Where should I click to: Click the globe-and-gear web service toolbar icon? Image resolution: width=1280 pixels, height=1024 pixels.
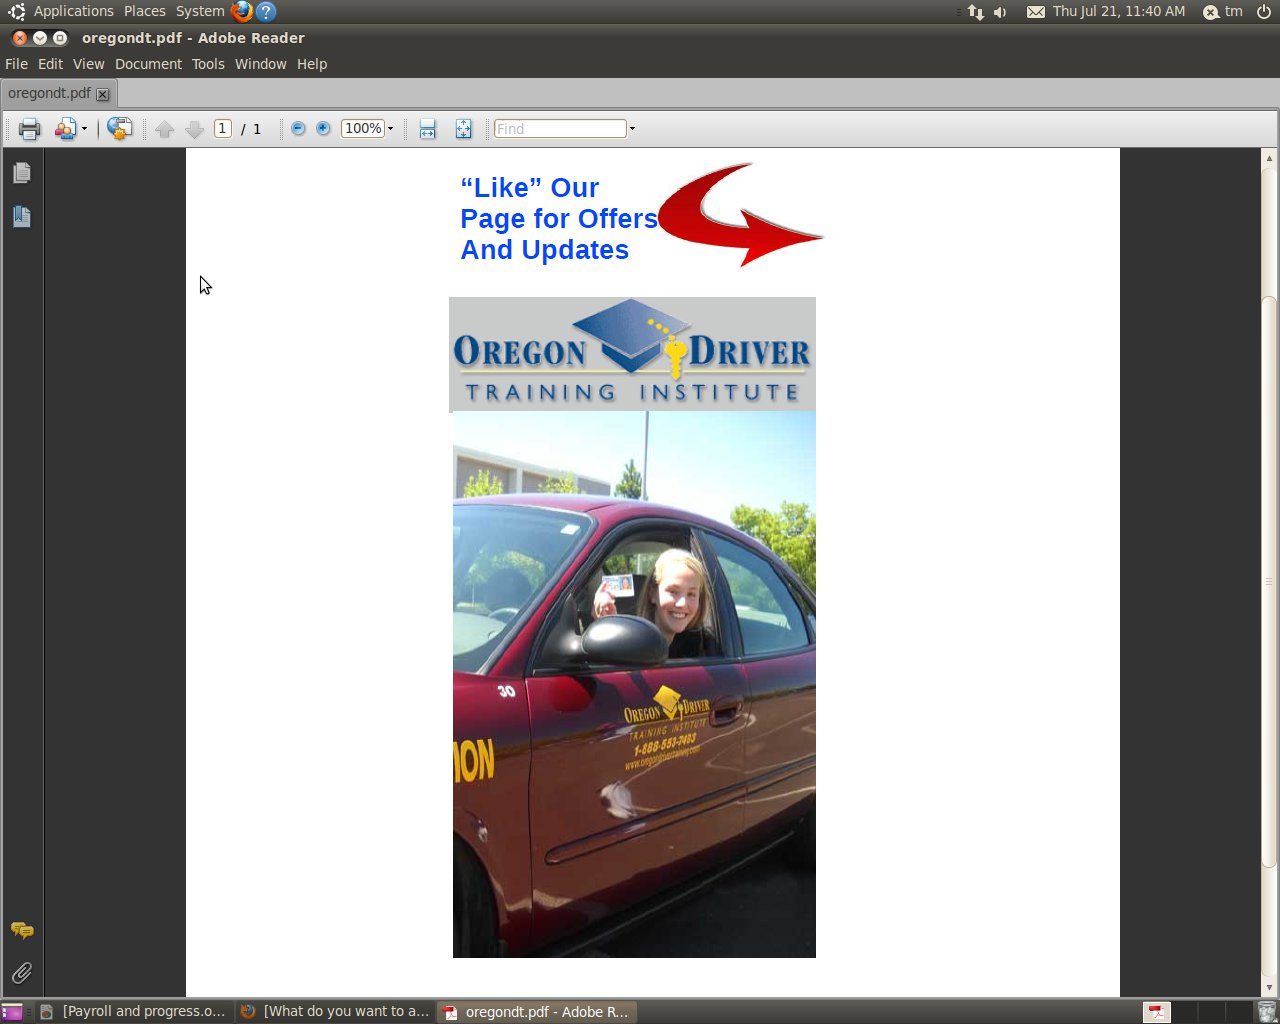(x=120, y=129)
